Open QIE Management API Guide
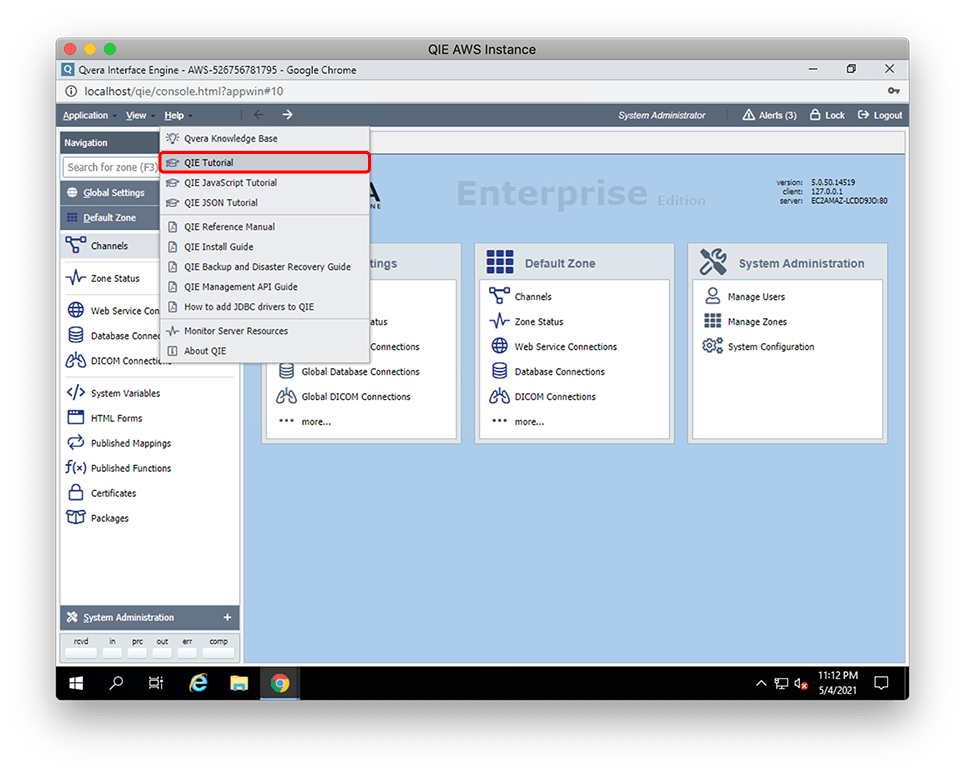Screen dimensions: 965x774 [x=265, y=287]
